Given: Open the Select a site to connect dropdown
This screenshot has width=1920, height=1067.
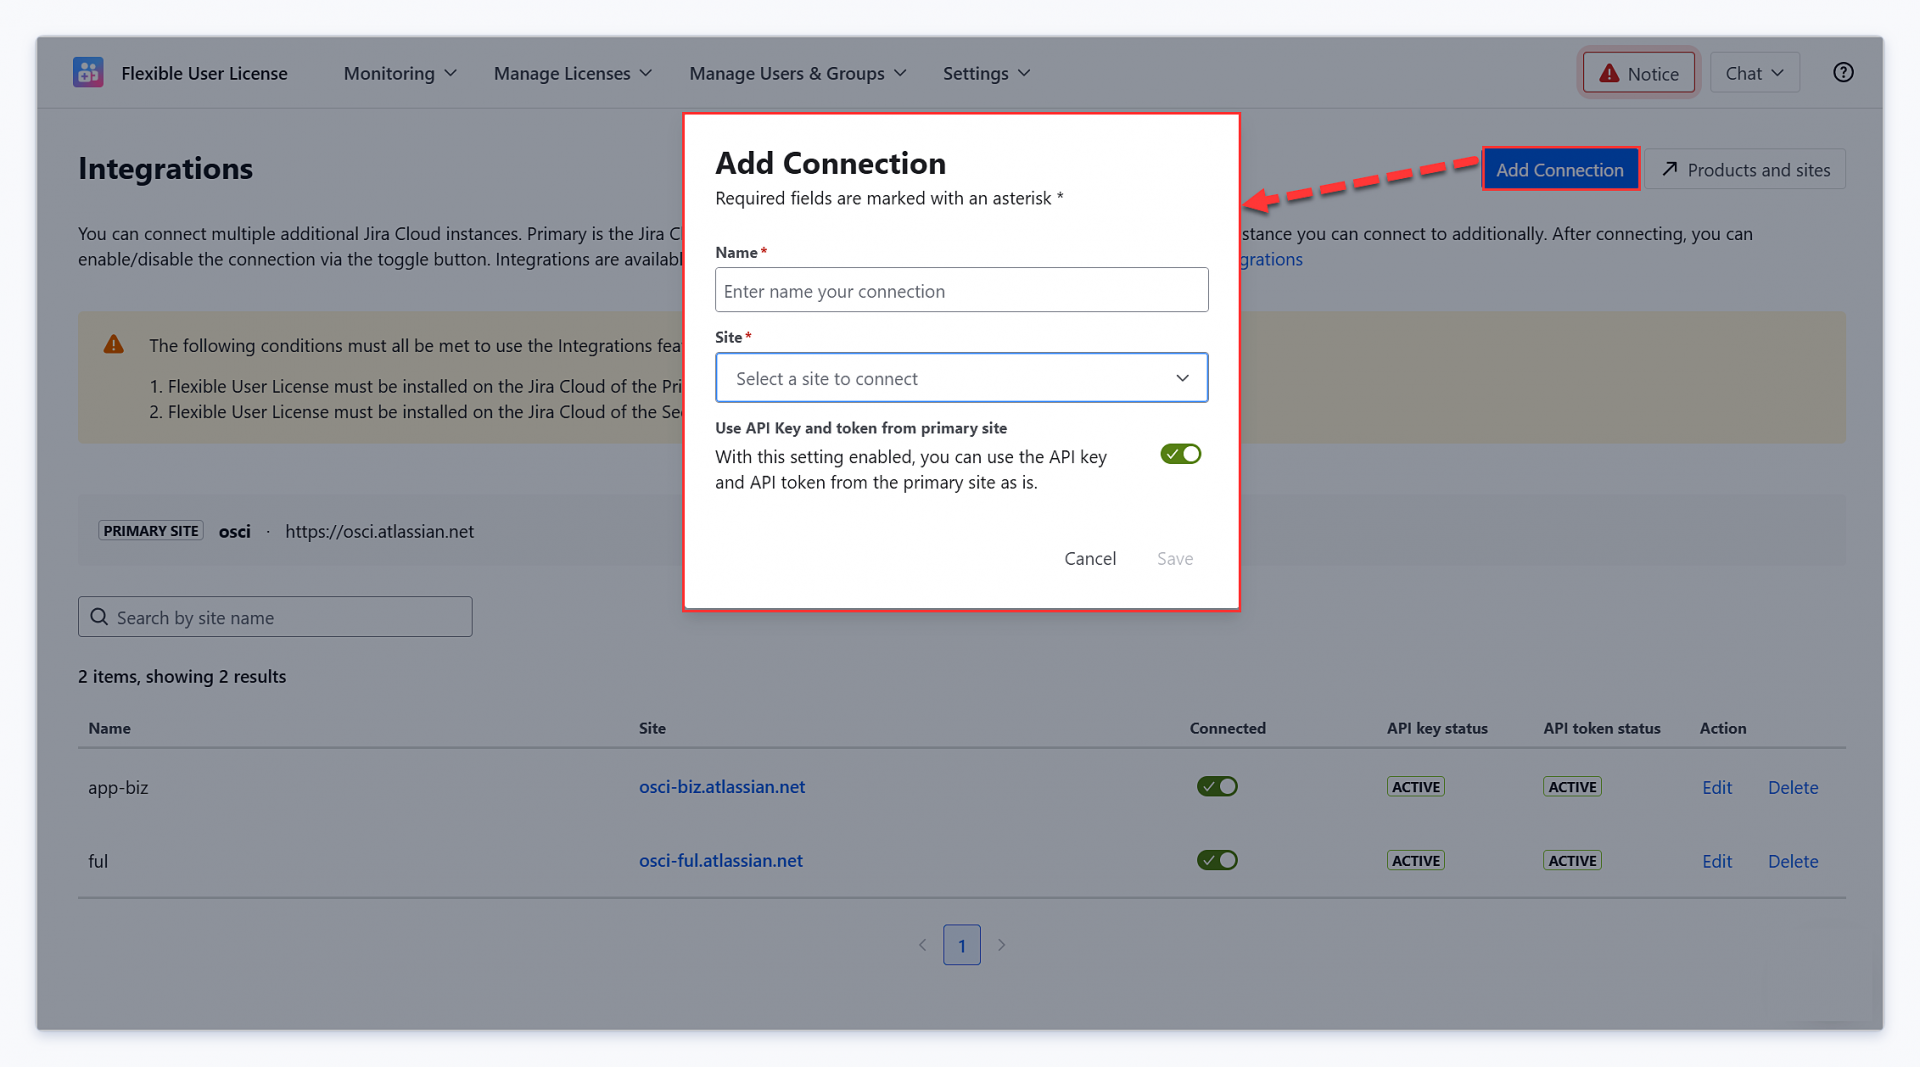Looking at the screenshot, I should pos(961,378).
